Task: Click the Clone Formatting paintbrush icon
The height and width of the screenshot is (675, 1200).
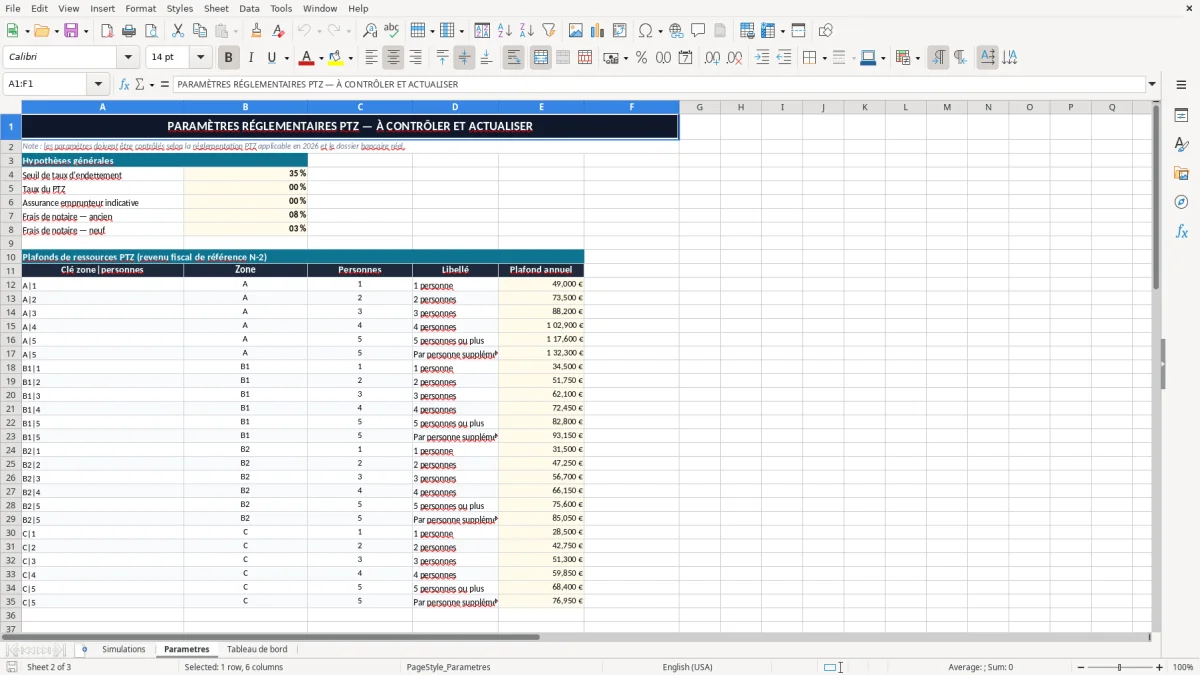Action: tap(256, 31)
